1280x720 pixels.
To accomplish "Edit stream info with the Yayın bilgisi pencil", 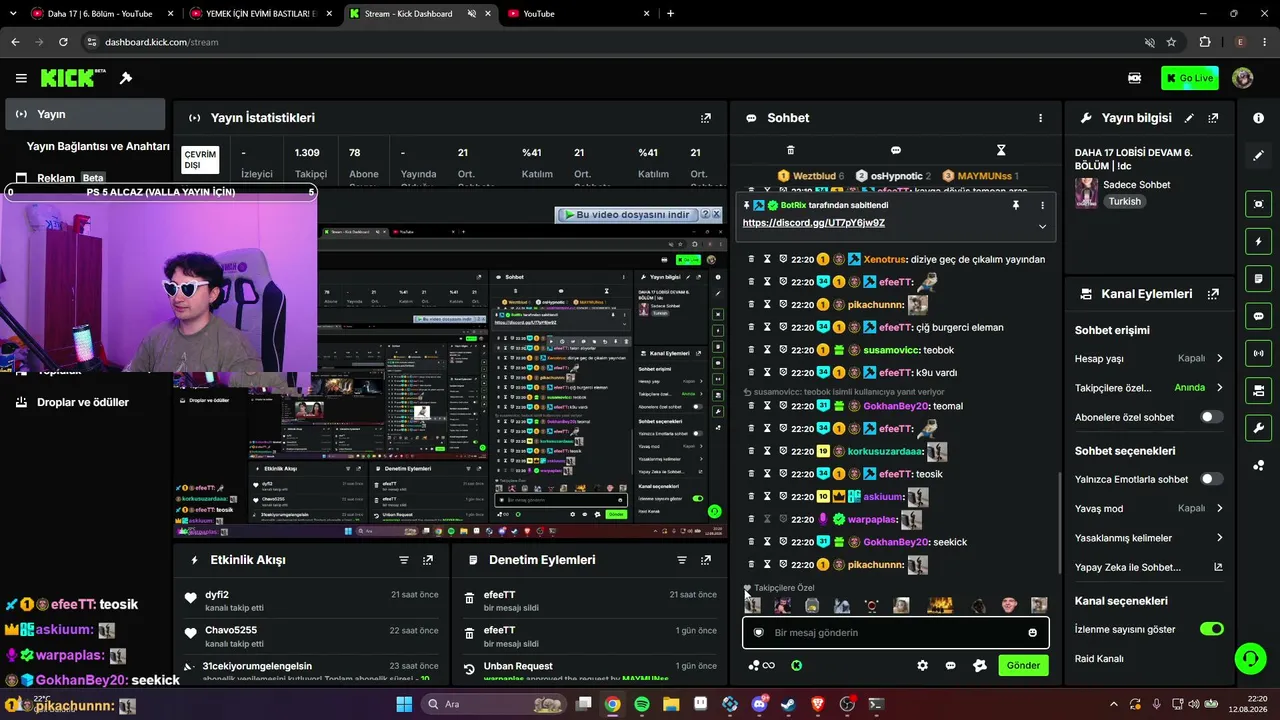I will (1189, 118).
